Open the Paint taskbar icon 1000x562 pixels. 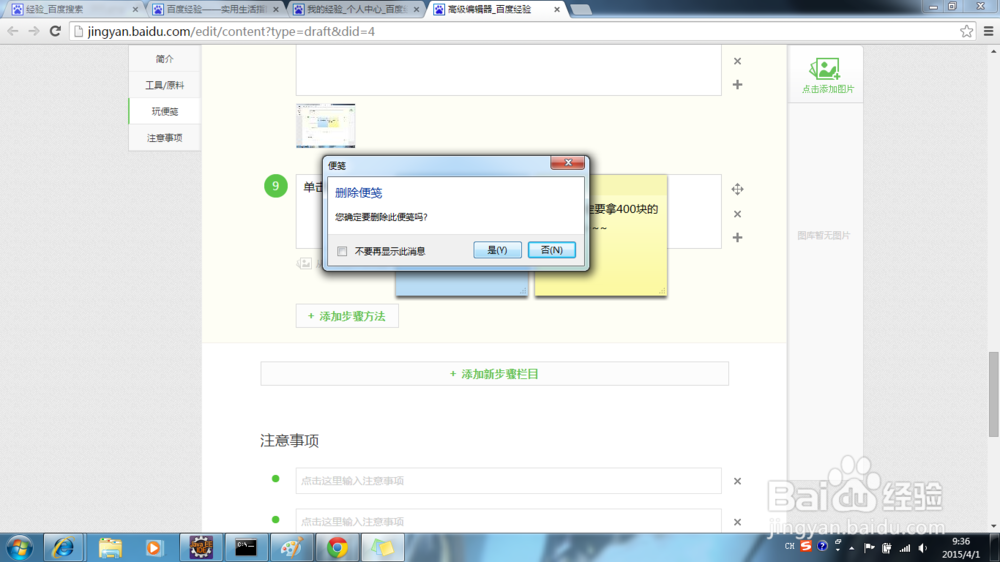291,548
